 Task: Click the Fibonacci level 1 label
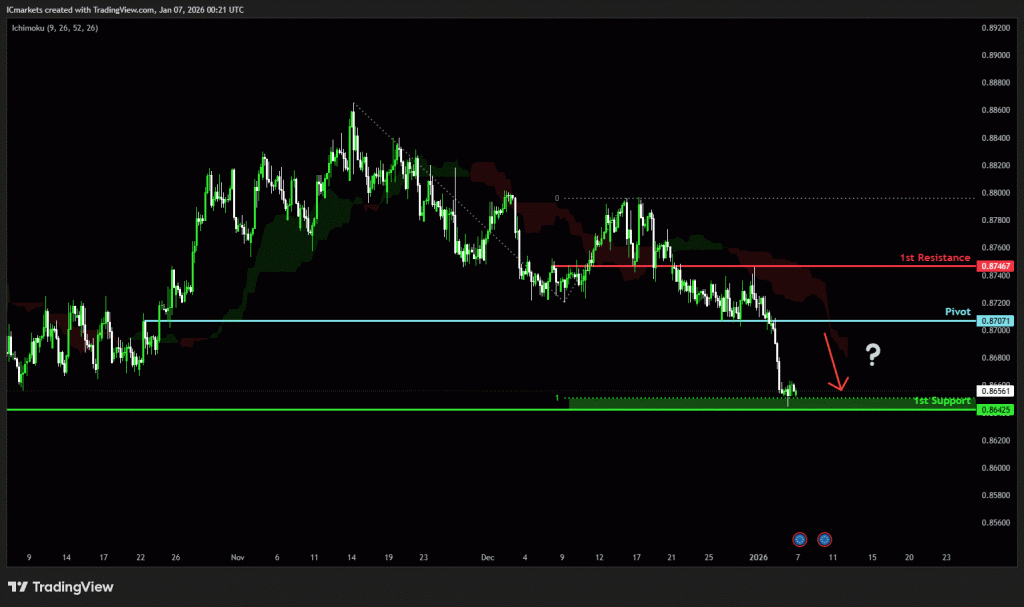click(x=557, y=398)
